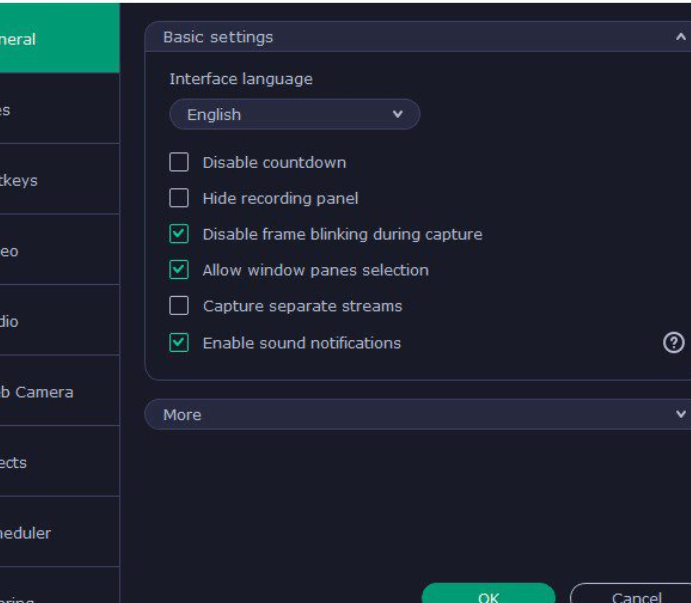Click the Disable countdown label text
Viewport: 691px width, 603px height.
click(x=274, y=163)
